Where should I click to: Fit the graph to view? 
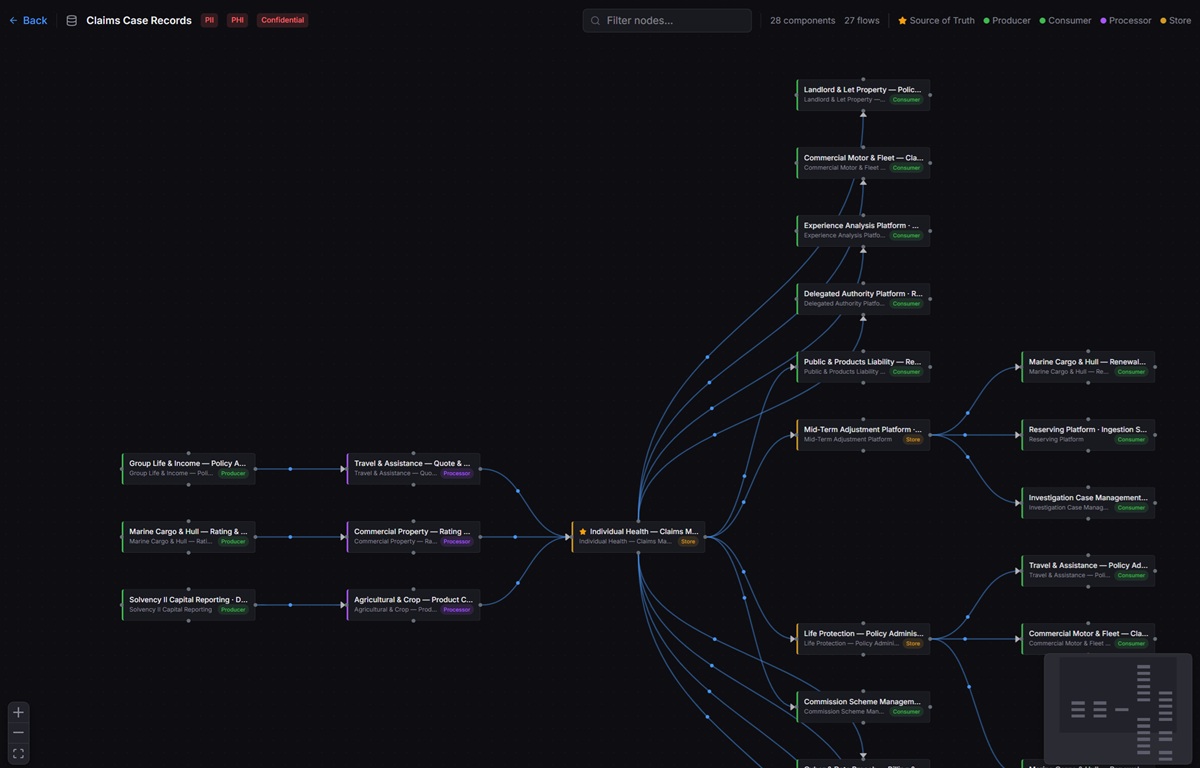(x=18, y=753)
